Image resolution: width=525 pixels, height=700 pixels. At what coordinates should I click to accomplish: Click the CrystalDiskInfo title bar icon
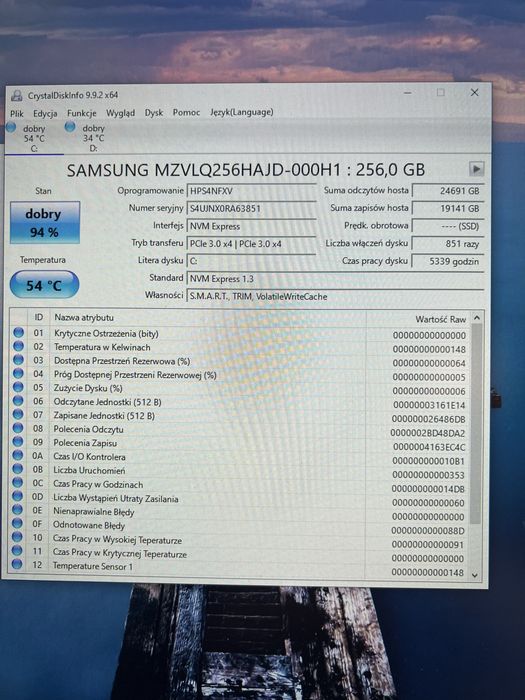pyautogui.click(x=17, y=95)
